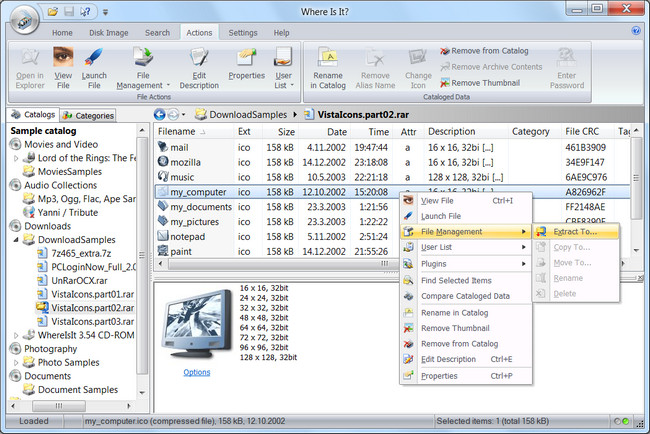Open quick access toolbar customize arrow
Viewport: 650px width, 434px height.
[105, 12]
